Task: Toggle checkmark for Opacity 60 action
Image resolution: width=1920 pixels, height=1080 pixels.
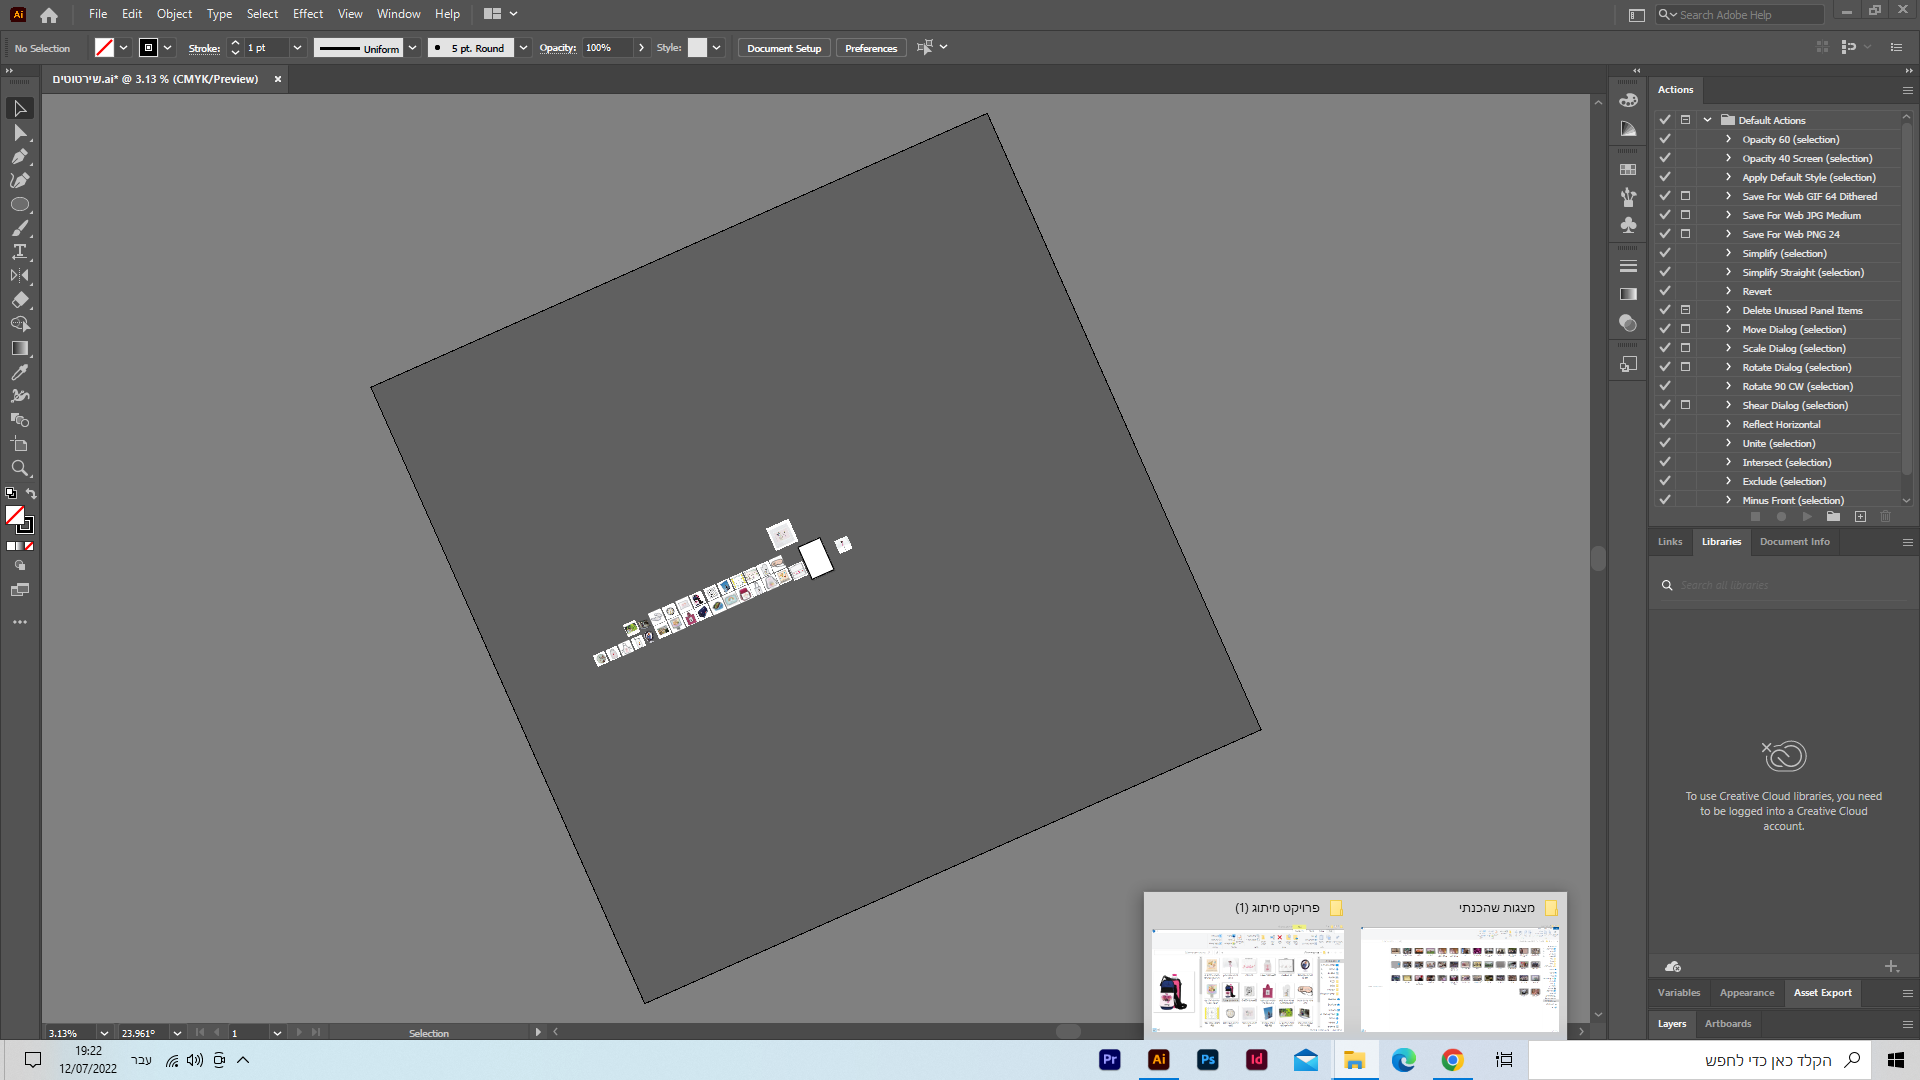Action: 1665,139
